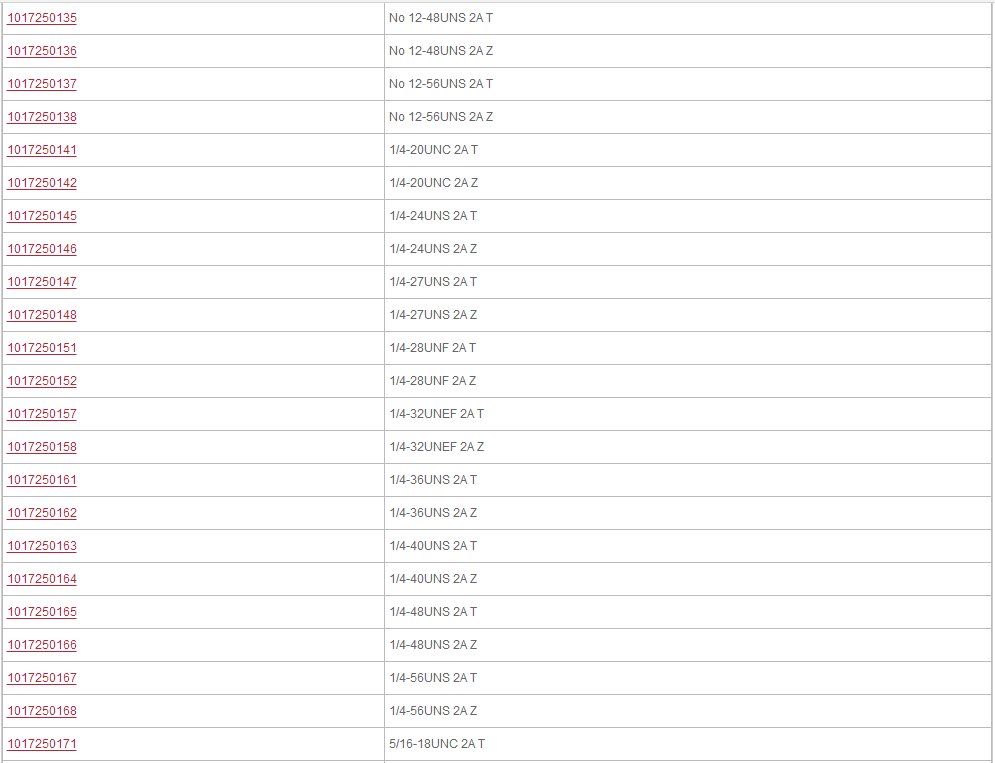
Task: Open part number link 1017250135
Action: coord(42,18)
